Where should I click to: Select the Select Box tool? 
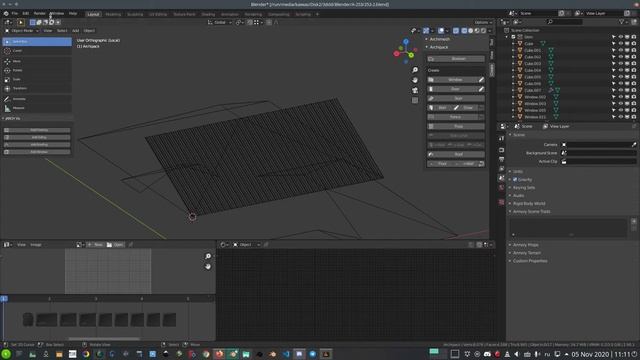tap(37, 41)
